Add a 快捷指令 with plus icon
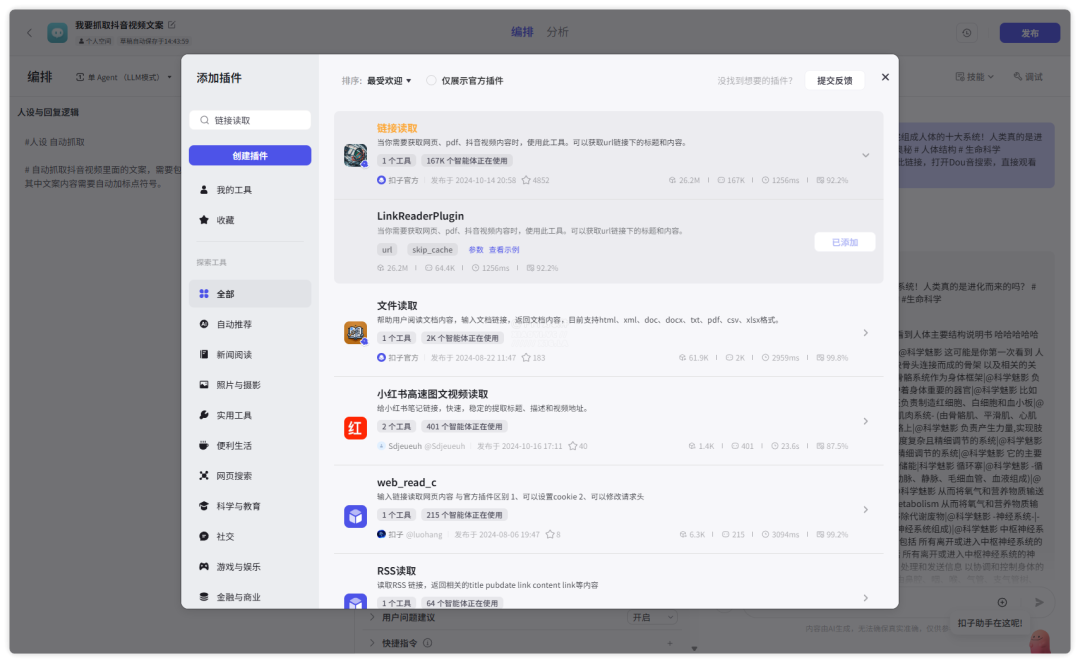 coord(669,643)
